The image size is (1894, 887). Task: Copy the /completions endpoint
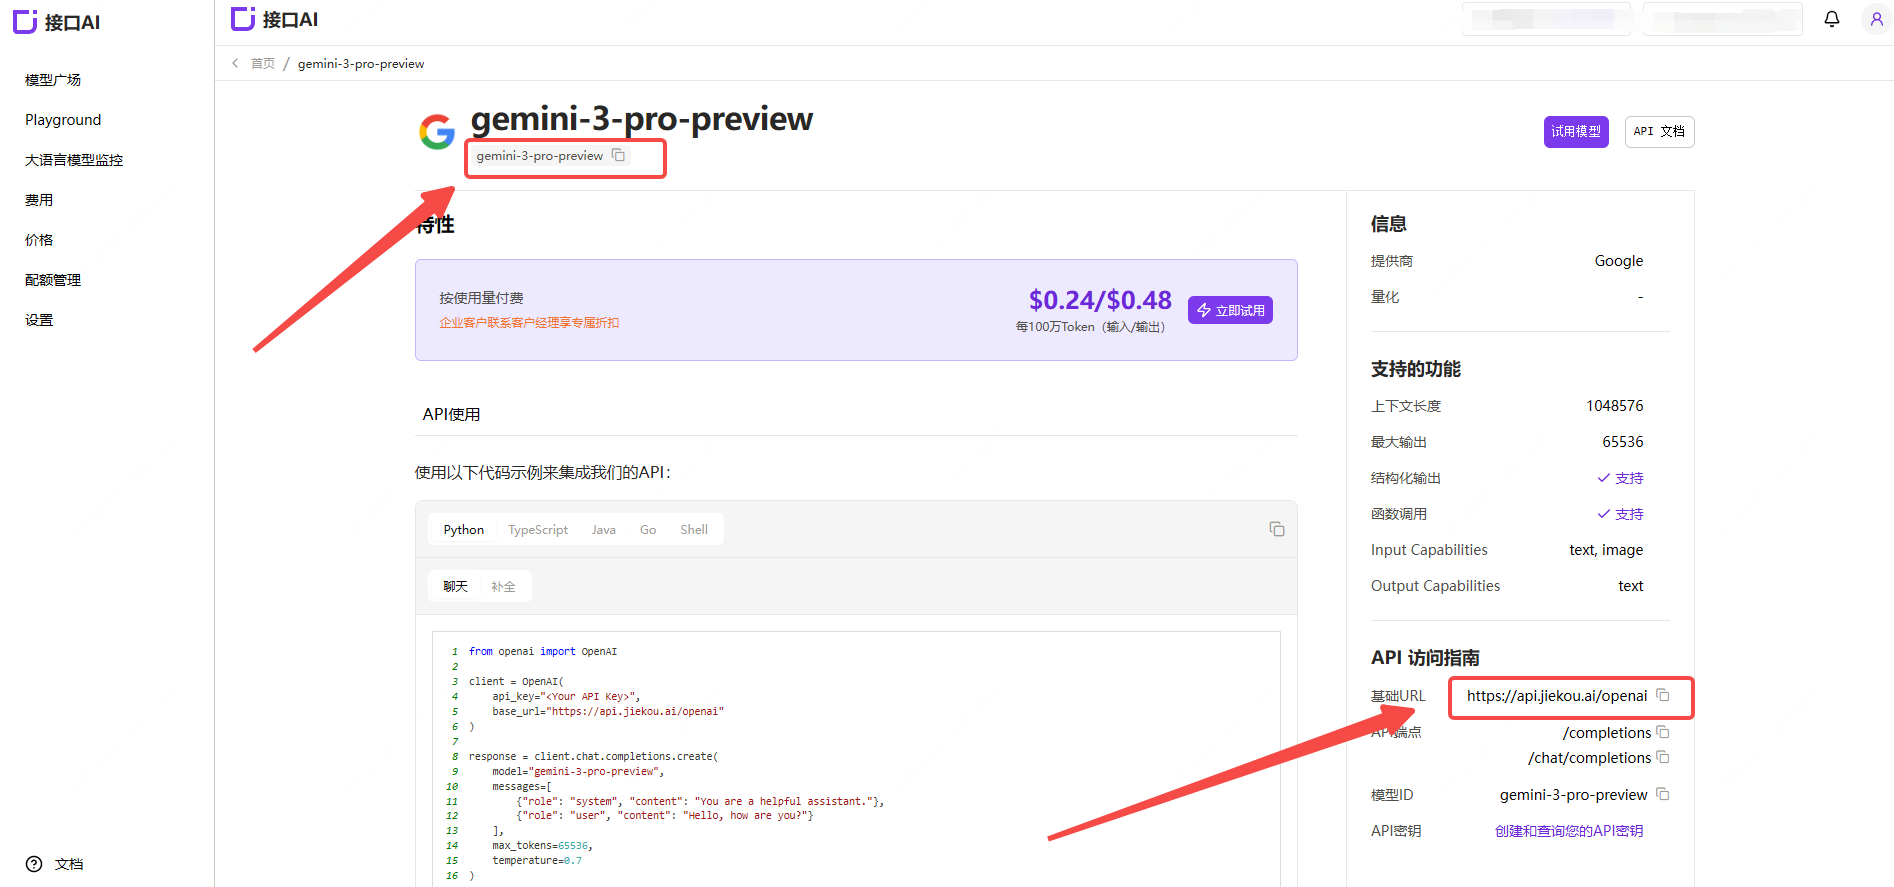tap(1663, 732)
